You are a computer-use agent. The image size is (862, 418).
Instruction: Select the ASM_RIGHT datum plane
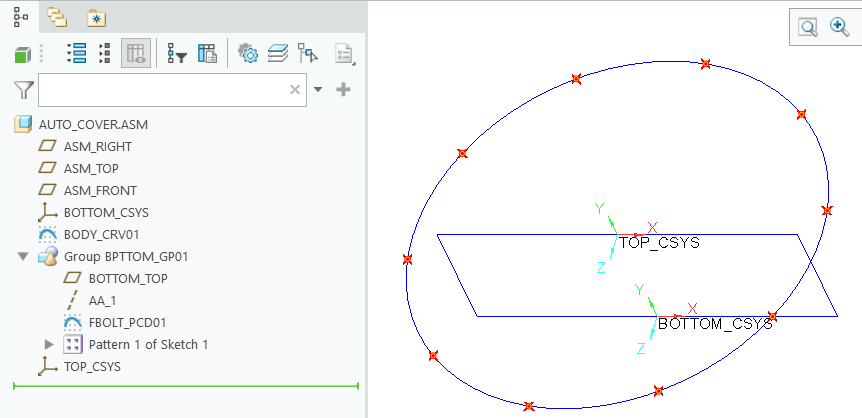[98, 147]
